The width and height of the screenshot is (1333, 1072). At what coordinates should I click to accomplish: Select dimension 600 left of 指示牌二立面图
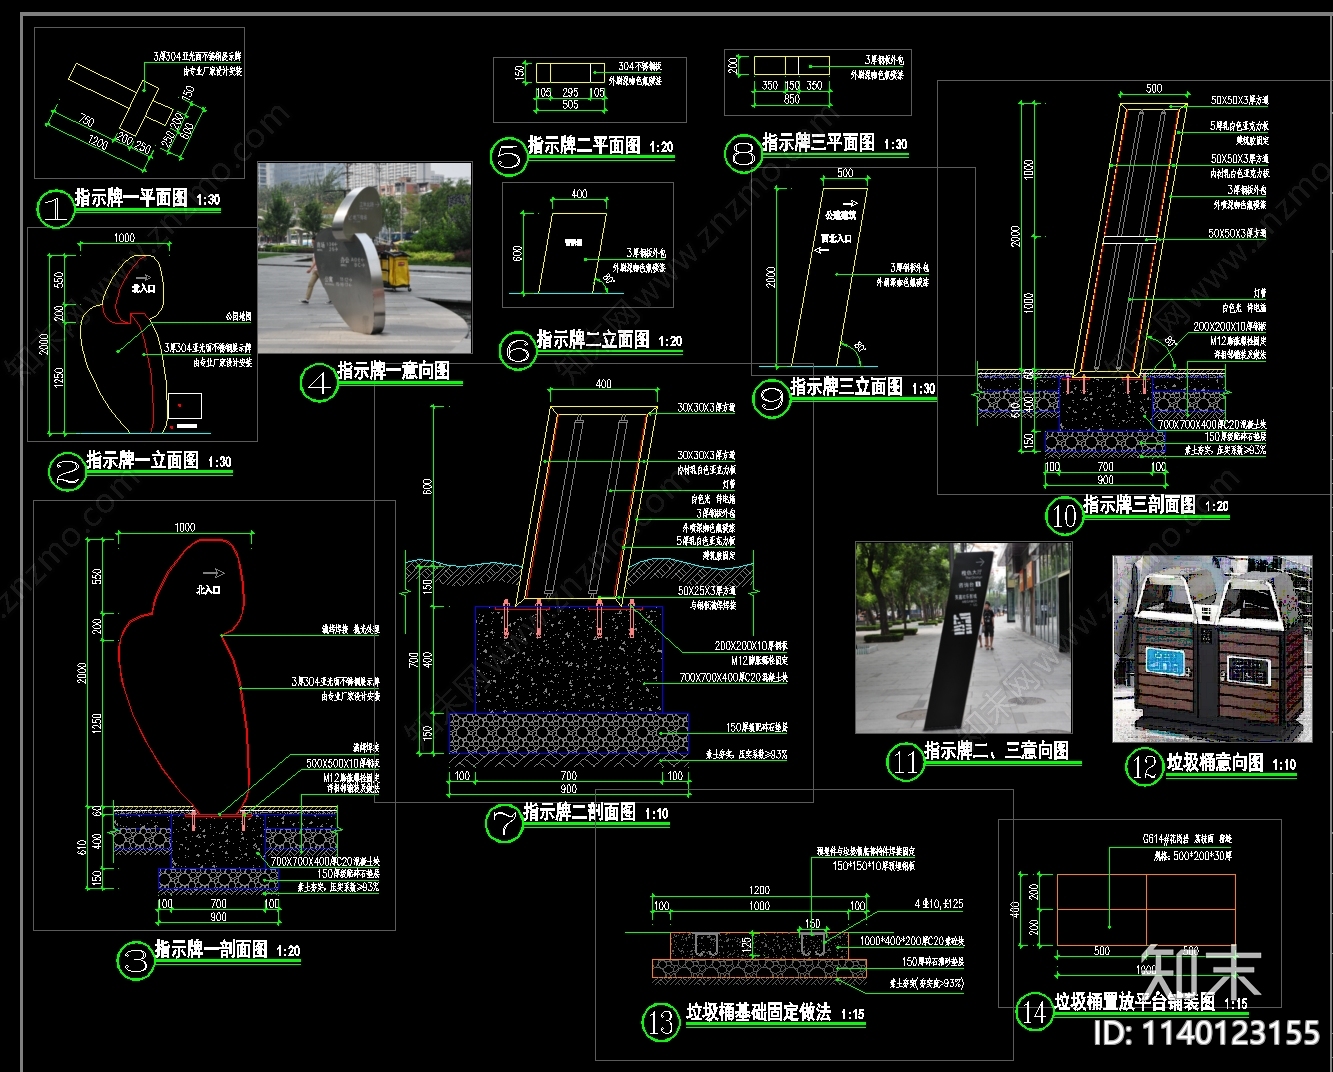pos(519,252)
